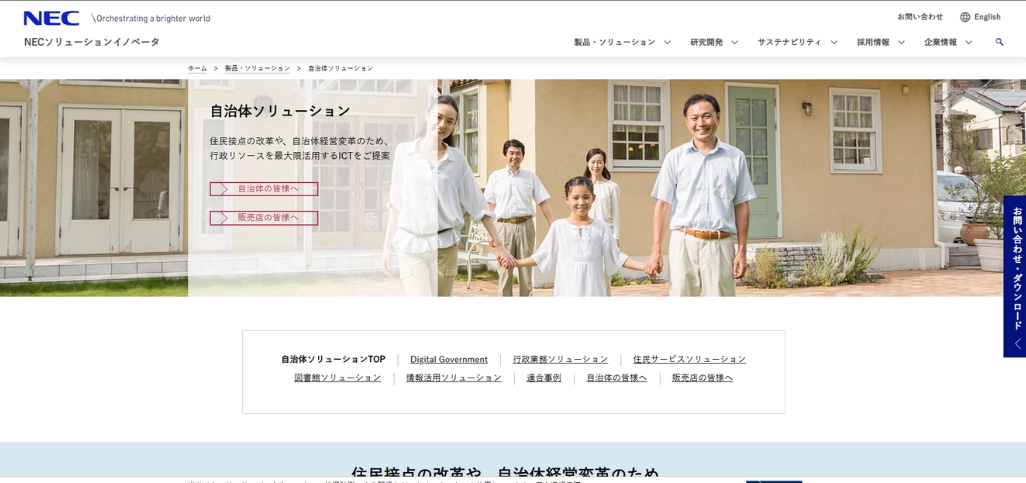Open 行政業務ソリューション link
The width and height of the screenshot is (1026, 483).
(x=560, y=359)
